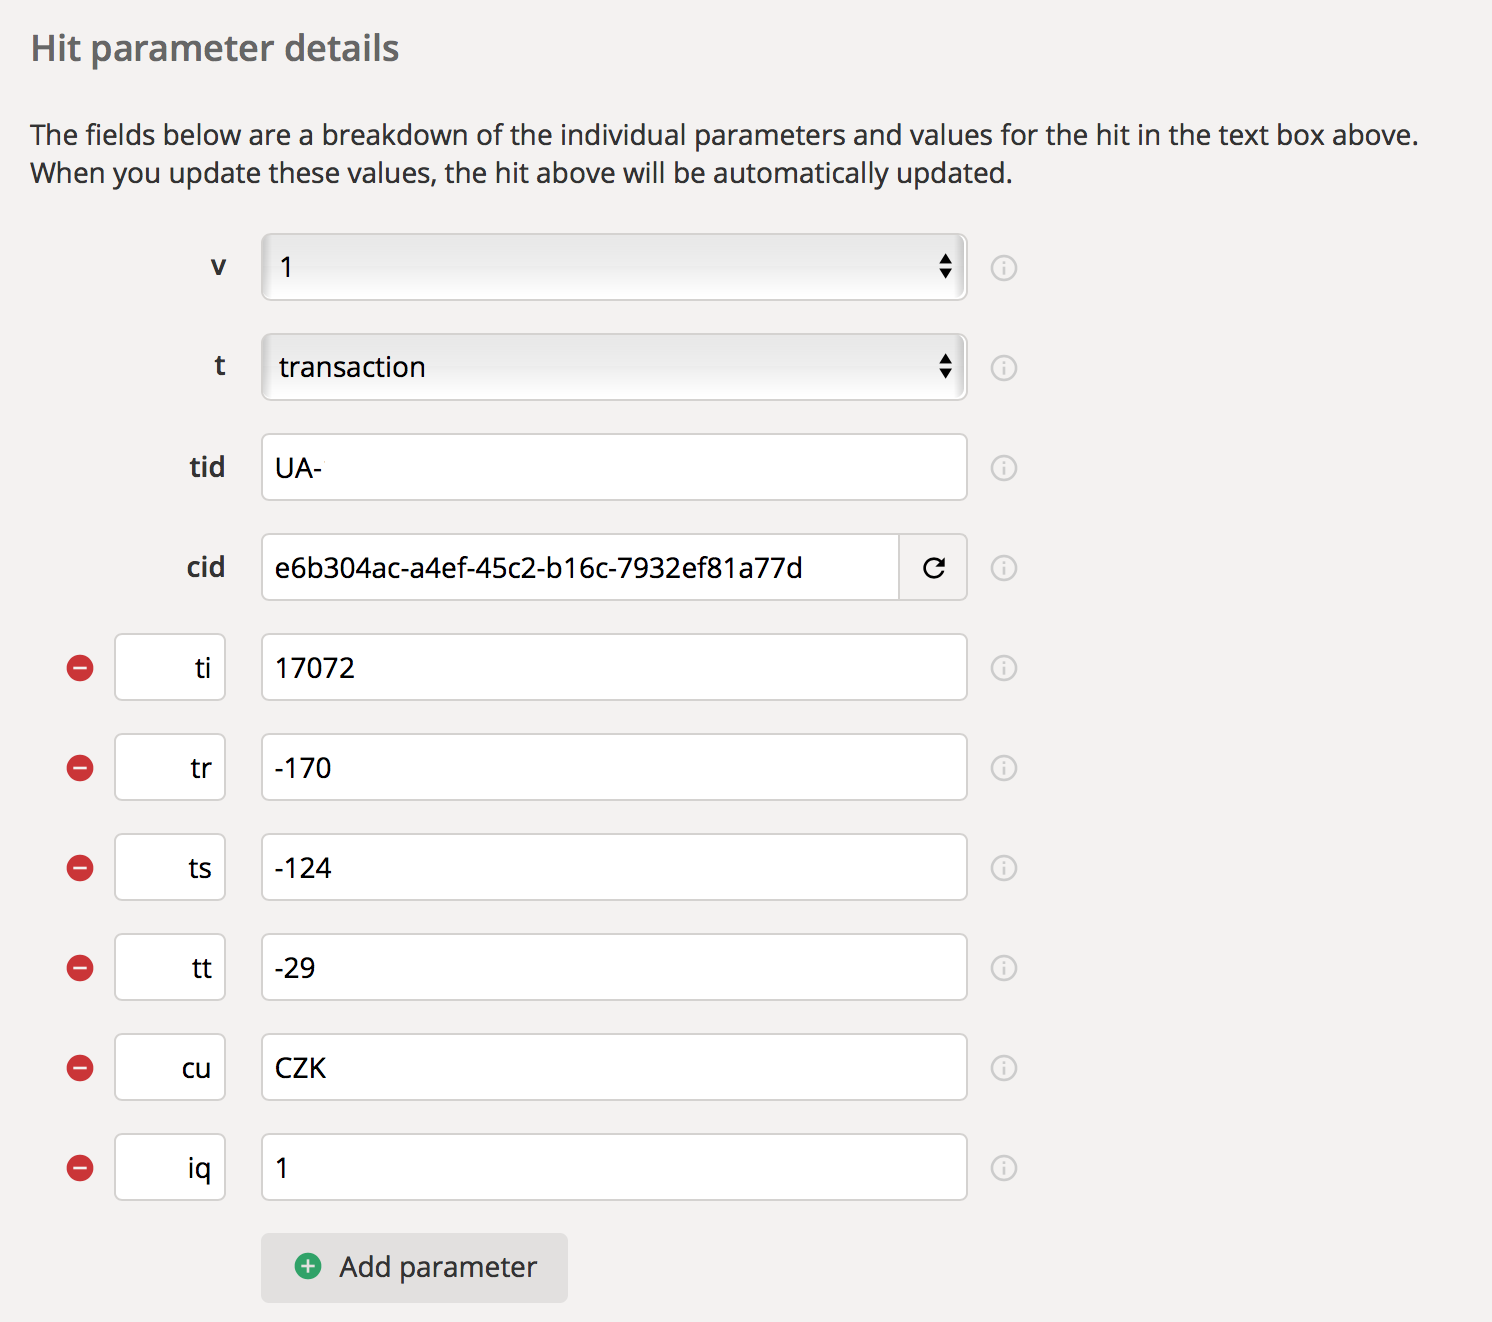Click the red remove icon for ti

[x=80, y=668]
